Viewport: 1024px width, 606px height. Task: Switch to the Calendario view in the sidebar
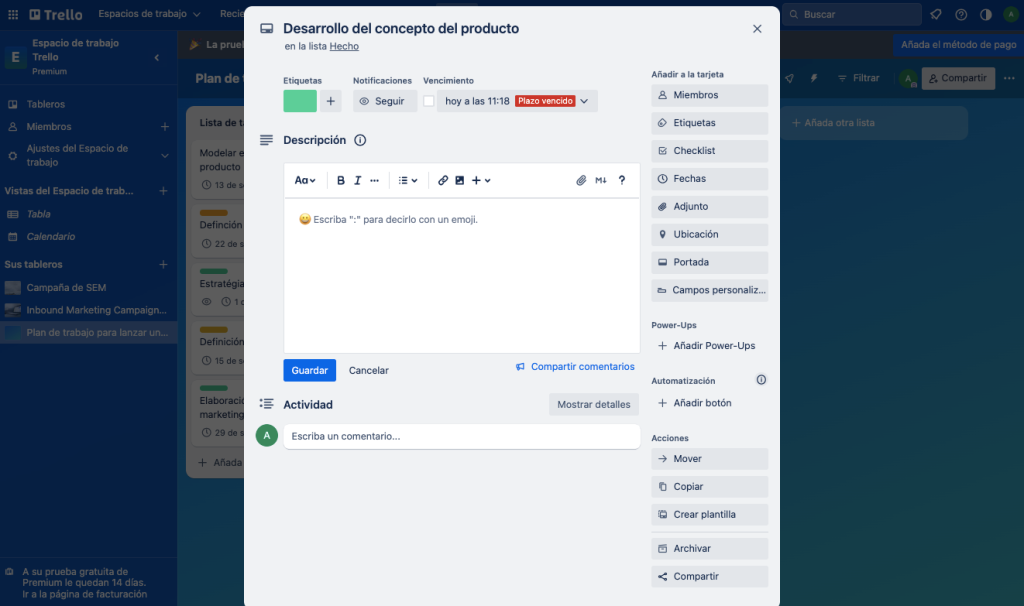coord(51,238)
